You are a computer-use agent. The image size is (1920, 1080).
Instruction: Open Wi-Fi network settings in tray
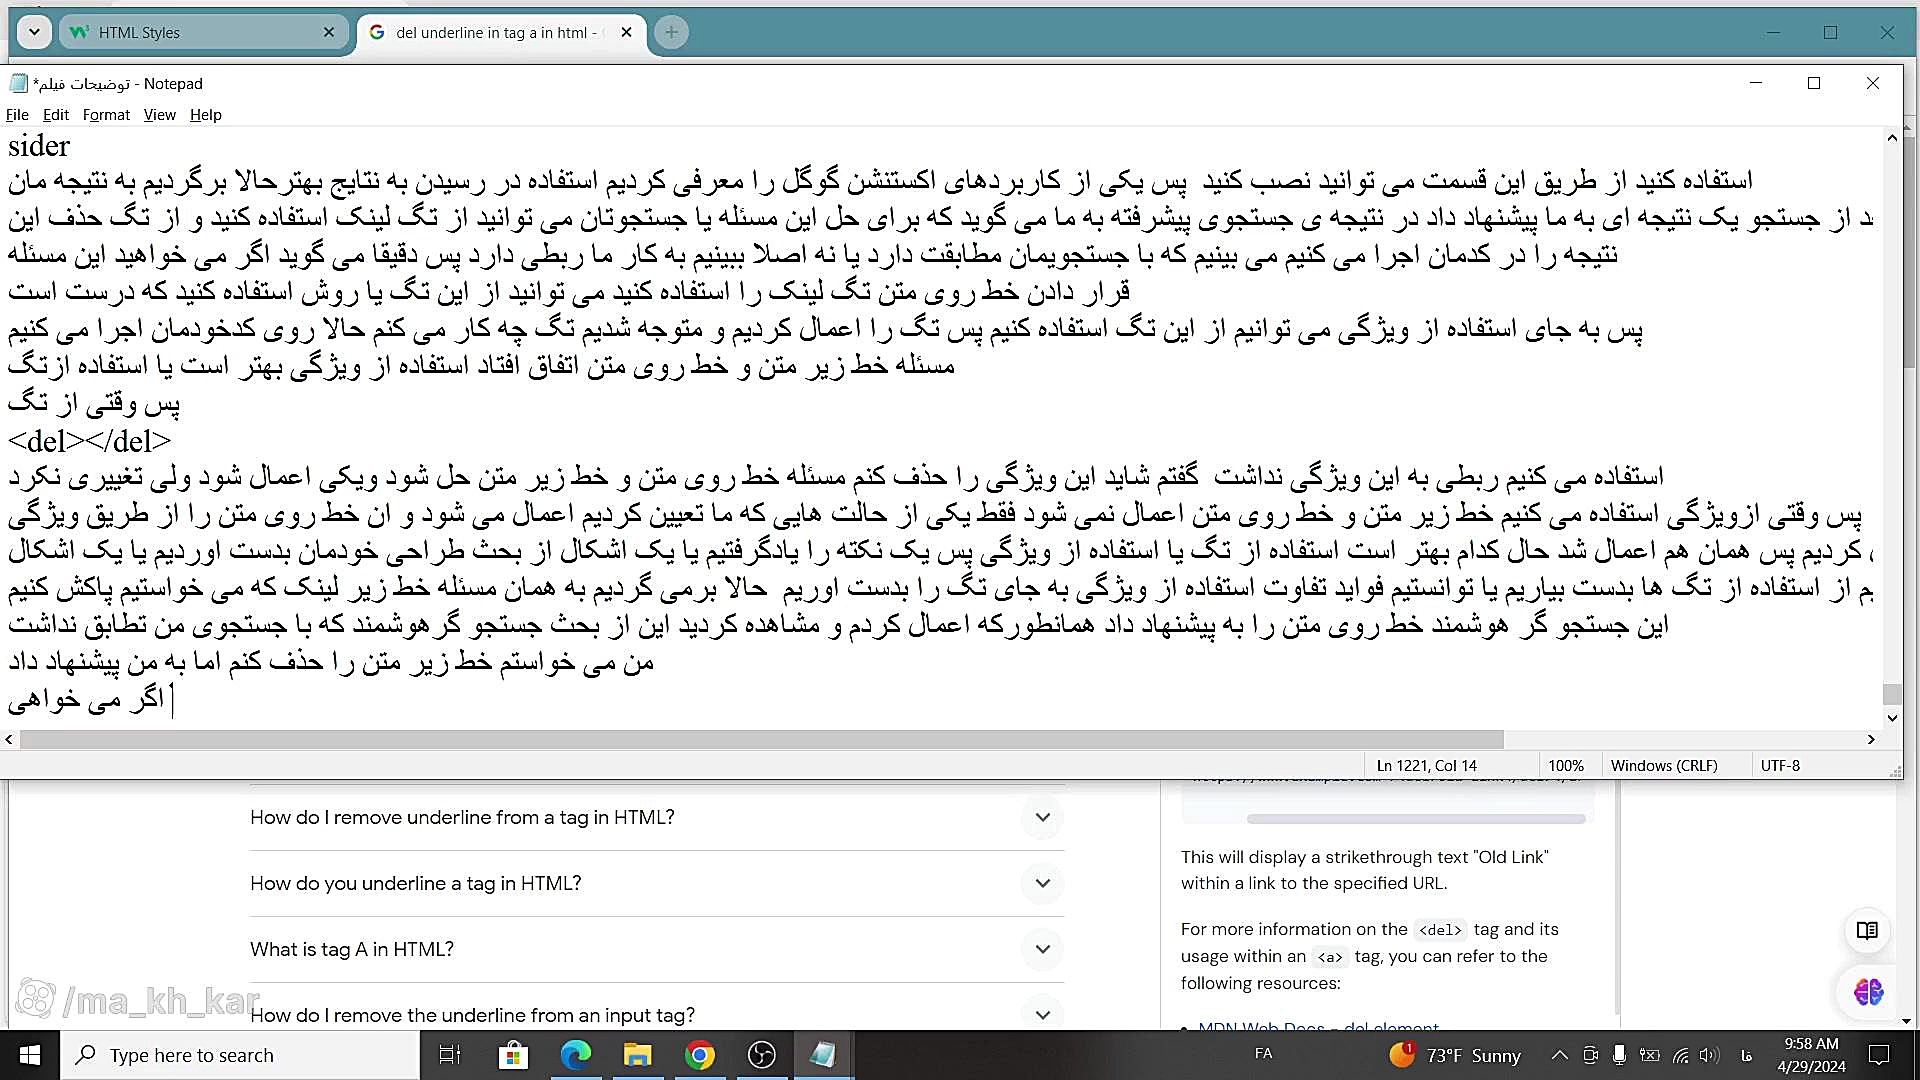click(x=1681, y=1055)
